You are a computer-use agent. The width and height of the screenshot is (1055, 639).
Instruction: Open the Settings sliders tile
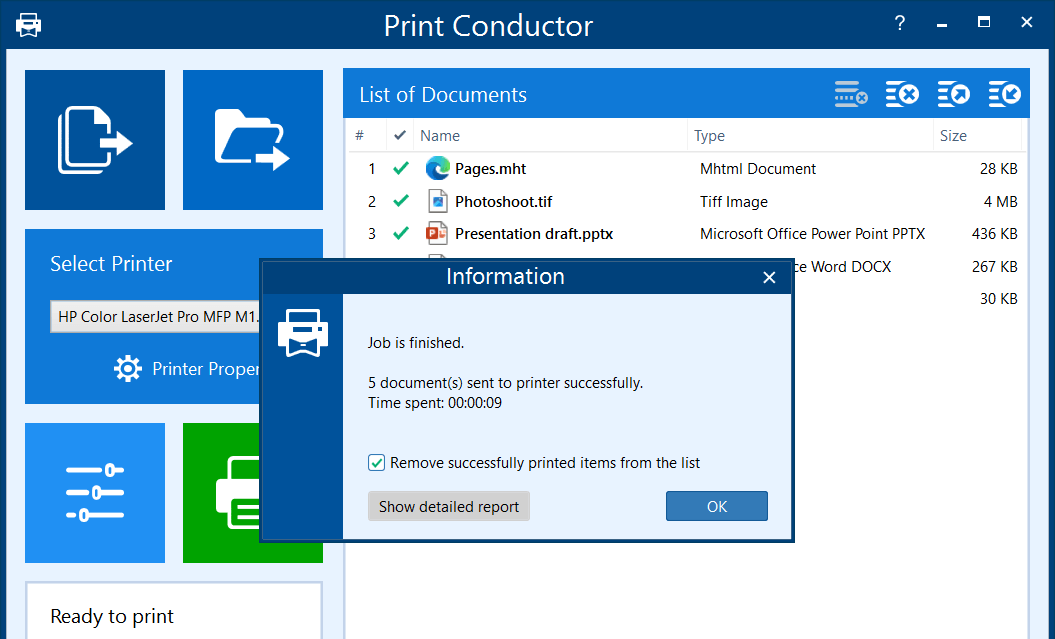point(95,492)
